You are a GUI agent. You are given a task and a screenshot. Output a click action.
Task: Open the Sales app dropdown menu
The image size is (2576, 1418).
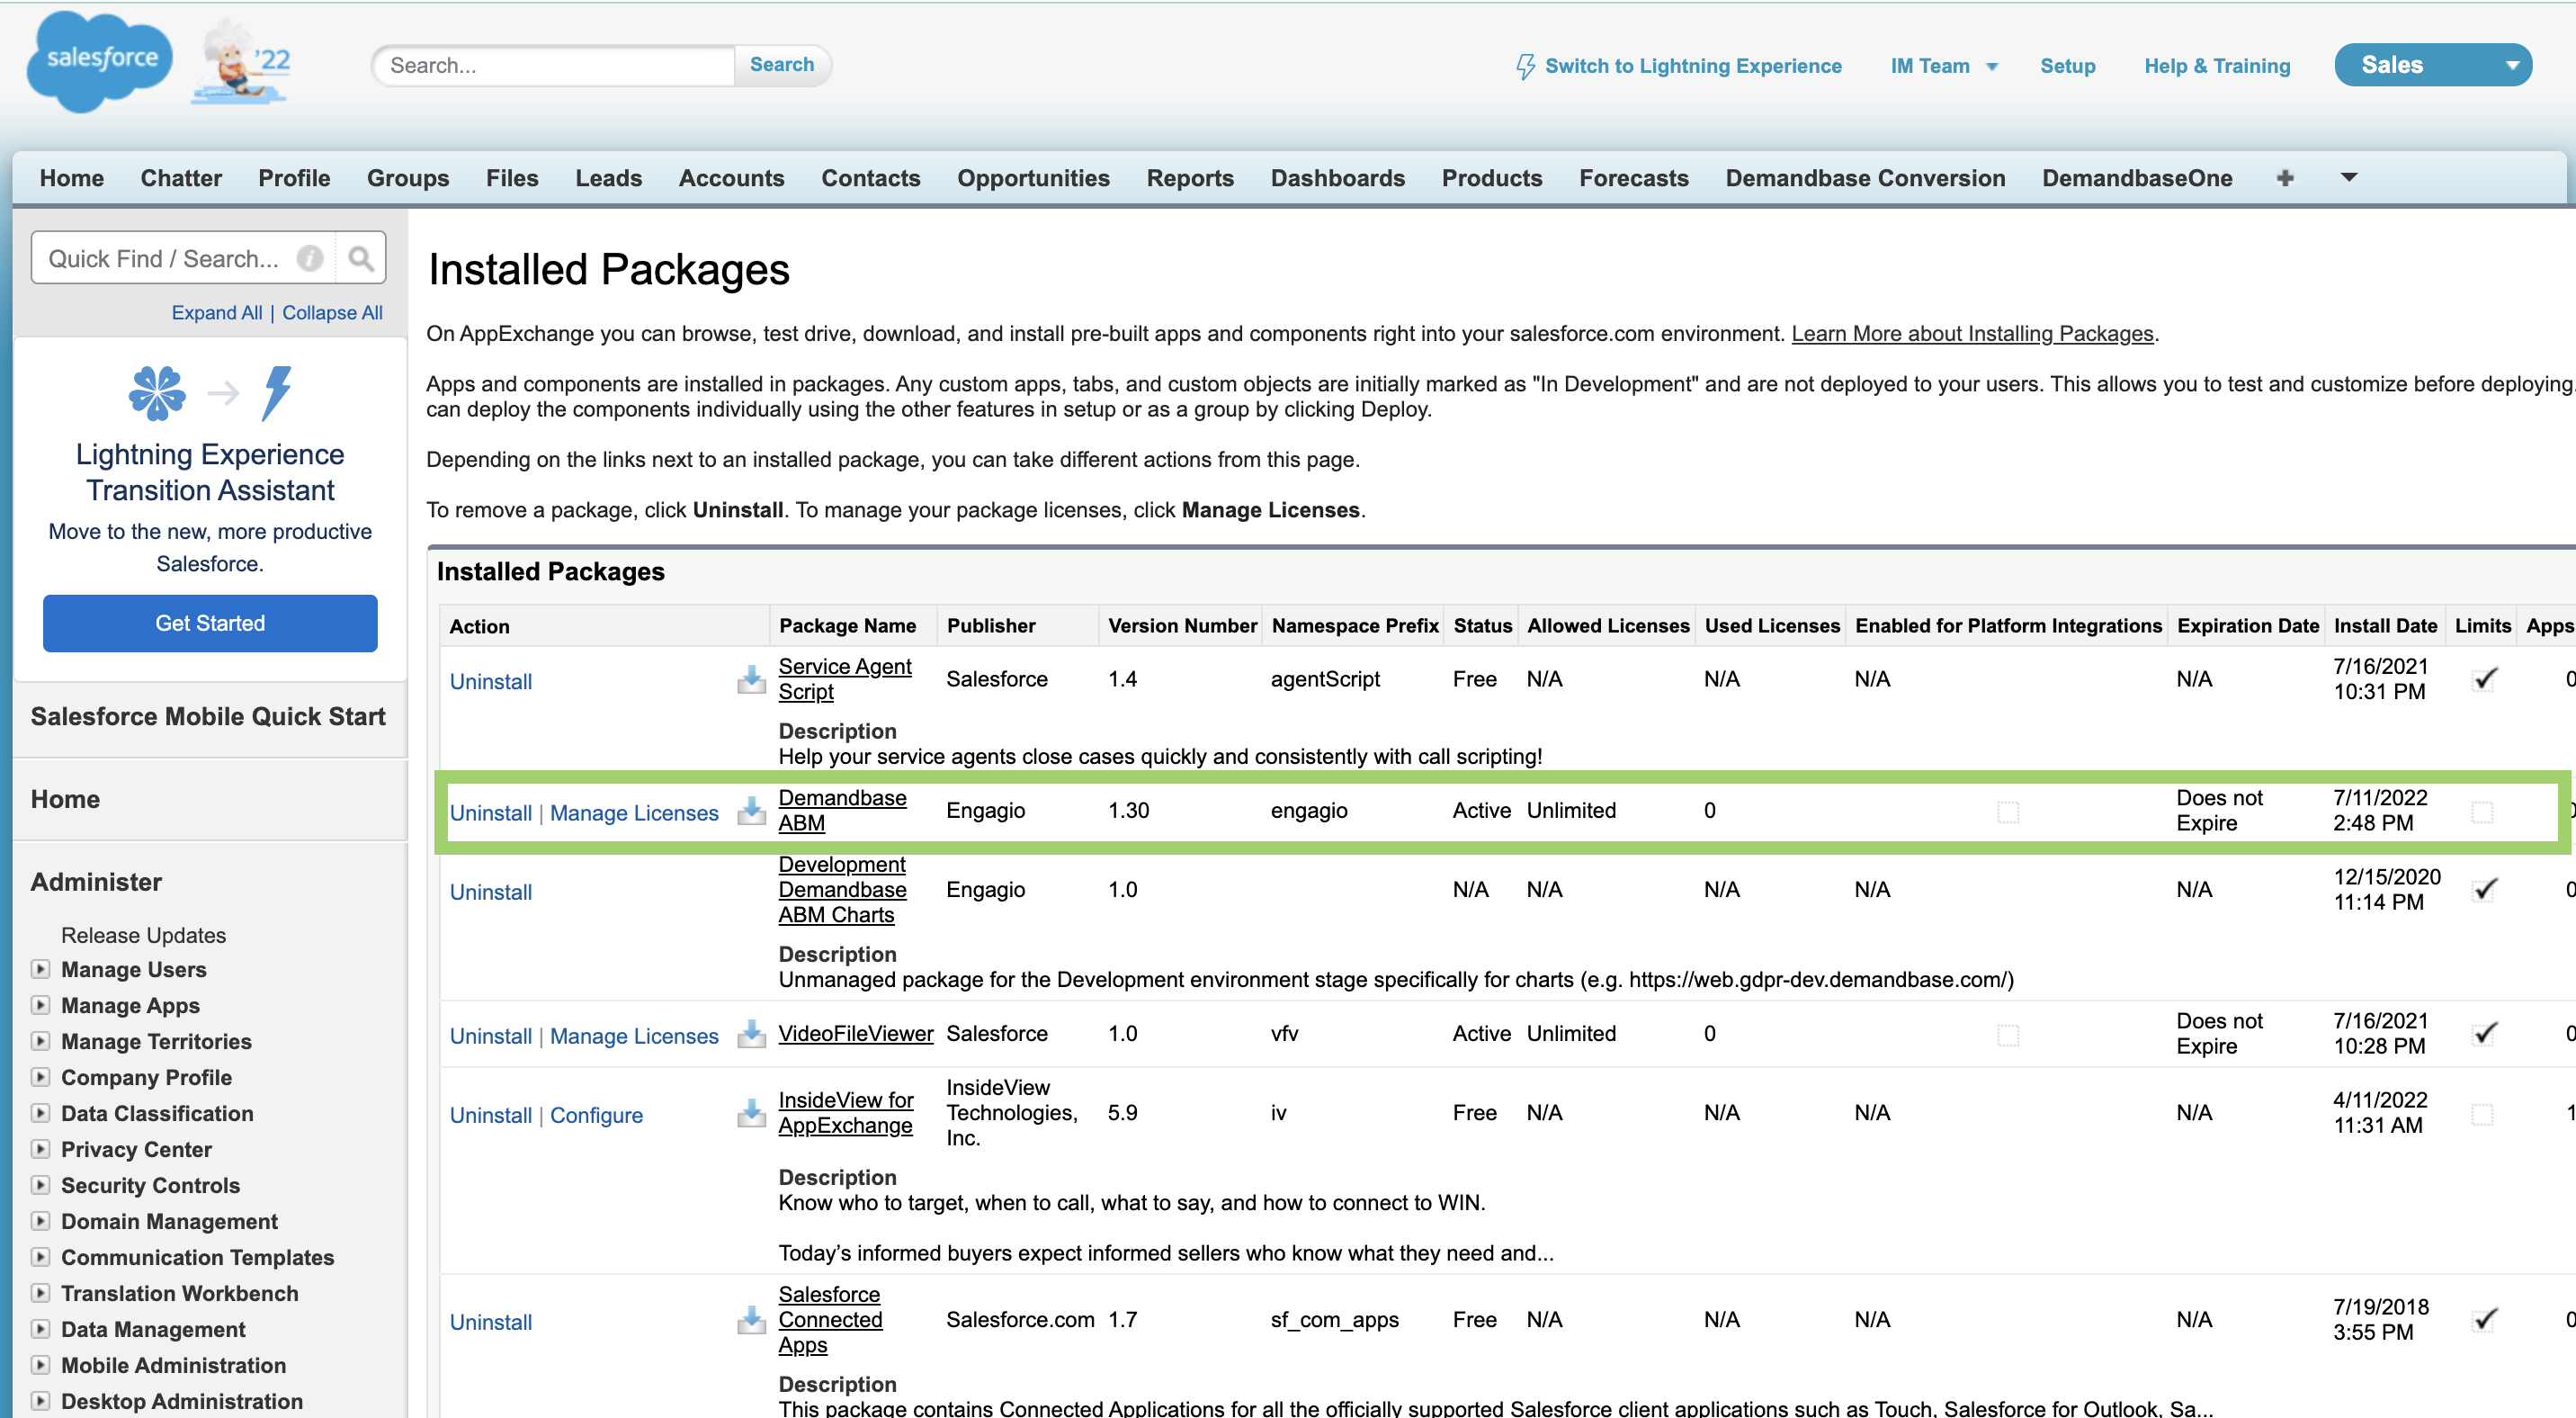pyautogui.click(x=2511, y=66)
